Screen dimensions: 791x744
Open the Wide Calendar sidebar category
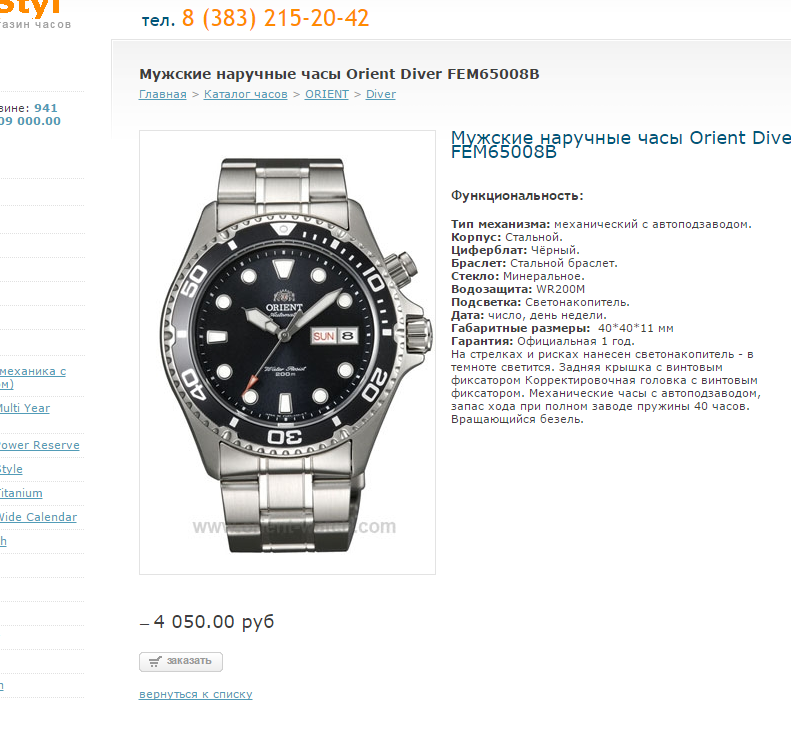(38, 517)
